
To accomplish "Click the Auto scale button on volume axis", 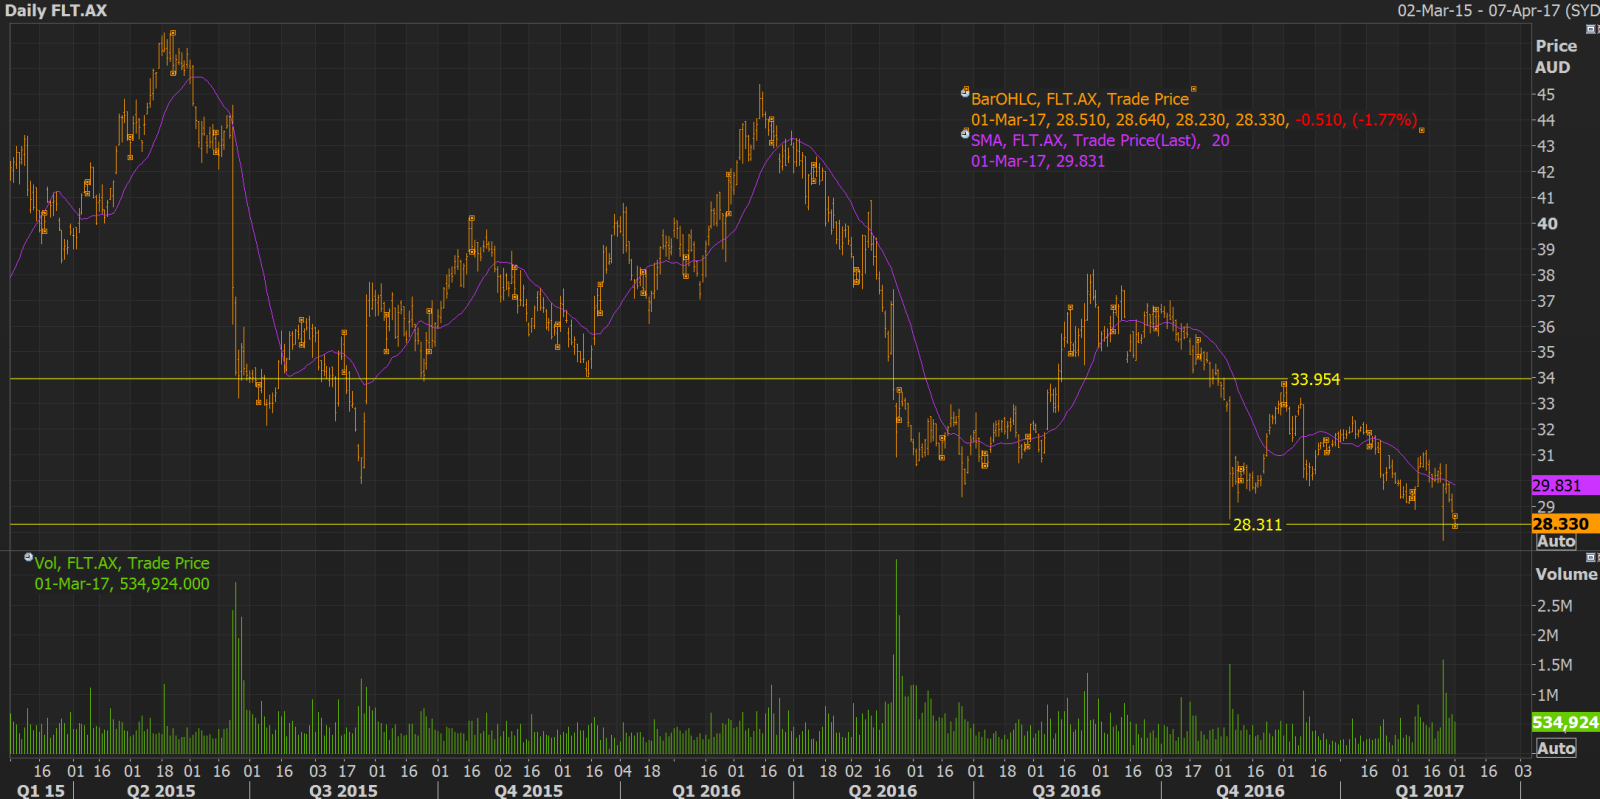I will [1556, 748].
